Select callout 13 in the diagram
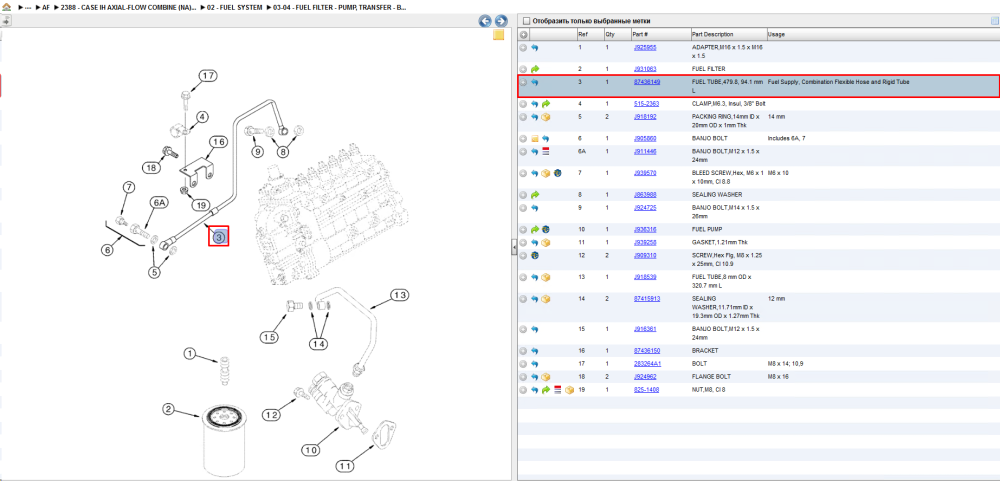The image size is (1000, 481). [399, 295]
